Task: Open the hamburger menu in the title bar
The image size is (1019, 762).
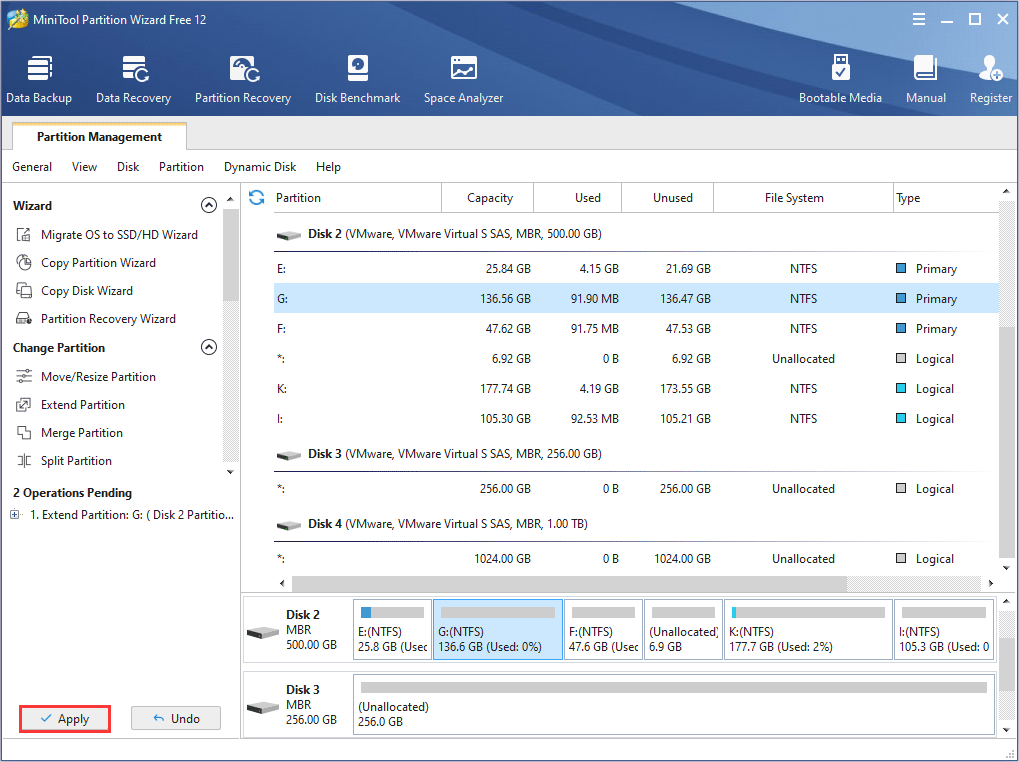Action: [x=919, y=19]
